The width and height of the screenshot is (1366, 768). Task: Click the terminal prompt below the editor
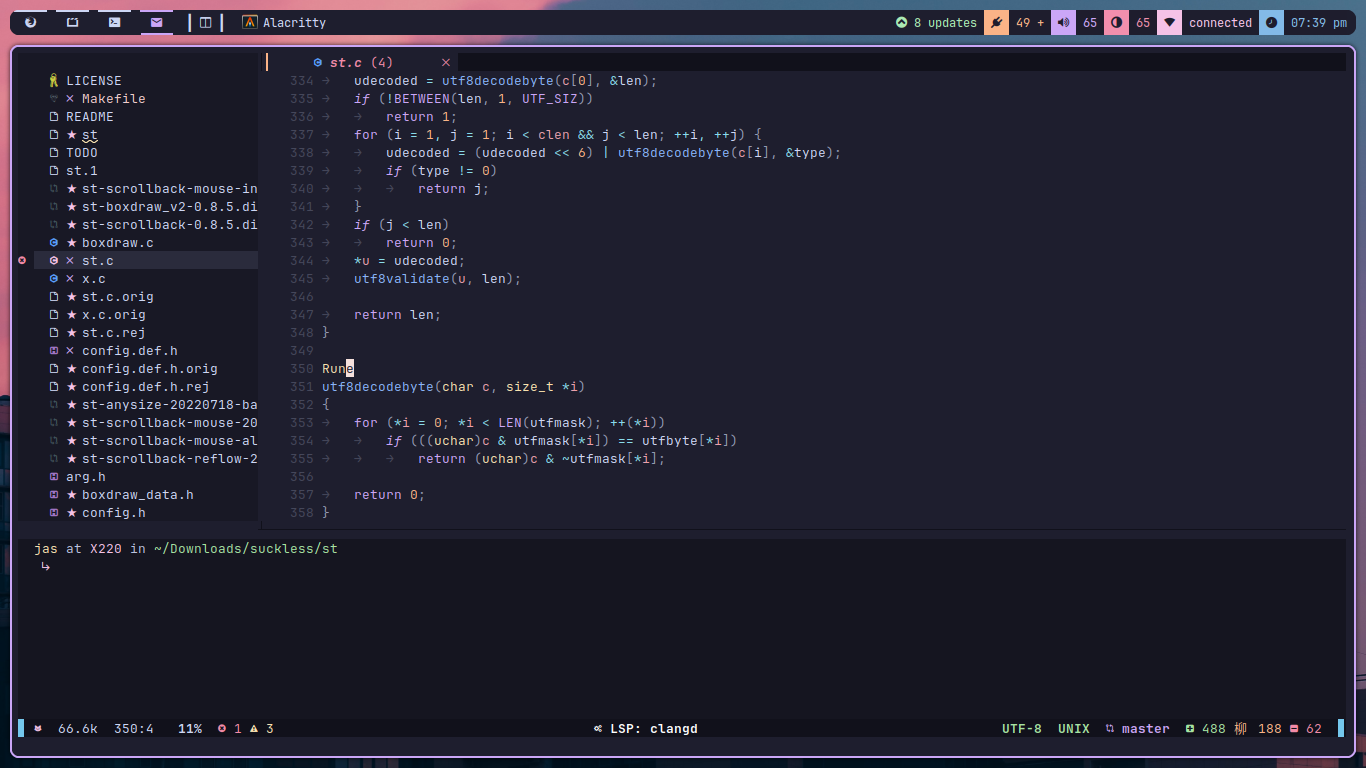45,566
